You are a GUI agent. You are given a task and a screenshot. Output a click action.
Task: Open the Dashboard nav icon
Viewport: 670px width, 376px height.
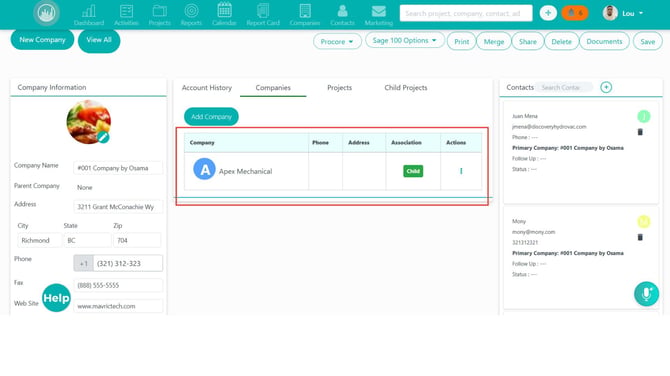pos(89,15)
